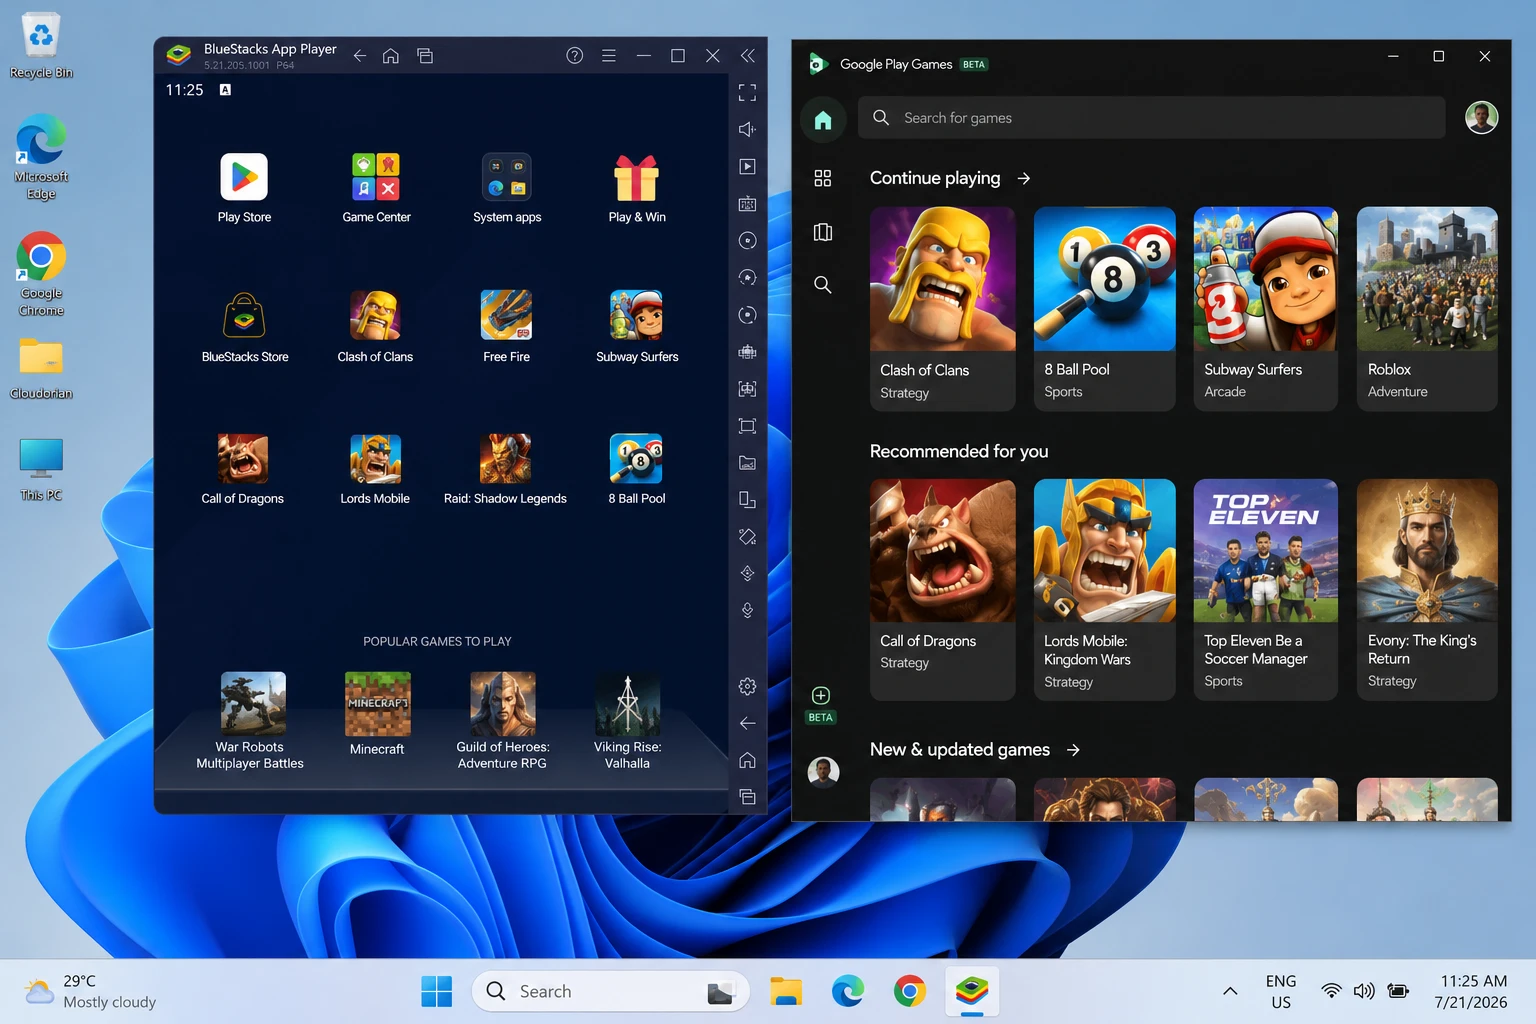This screenshot has width=1536, height=1024.
Task: Launch Call of Dragons in BlueStacks
Action: 243,459
